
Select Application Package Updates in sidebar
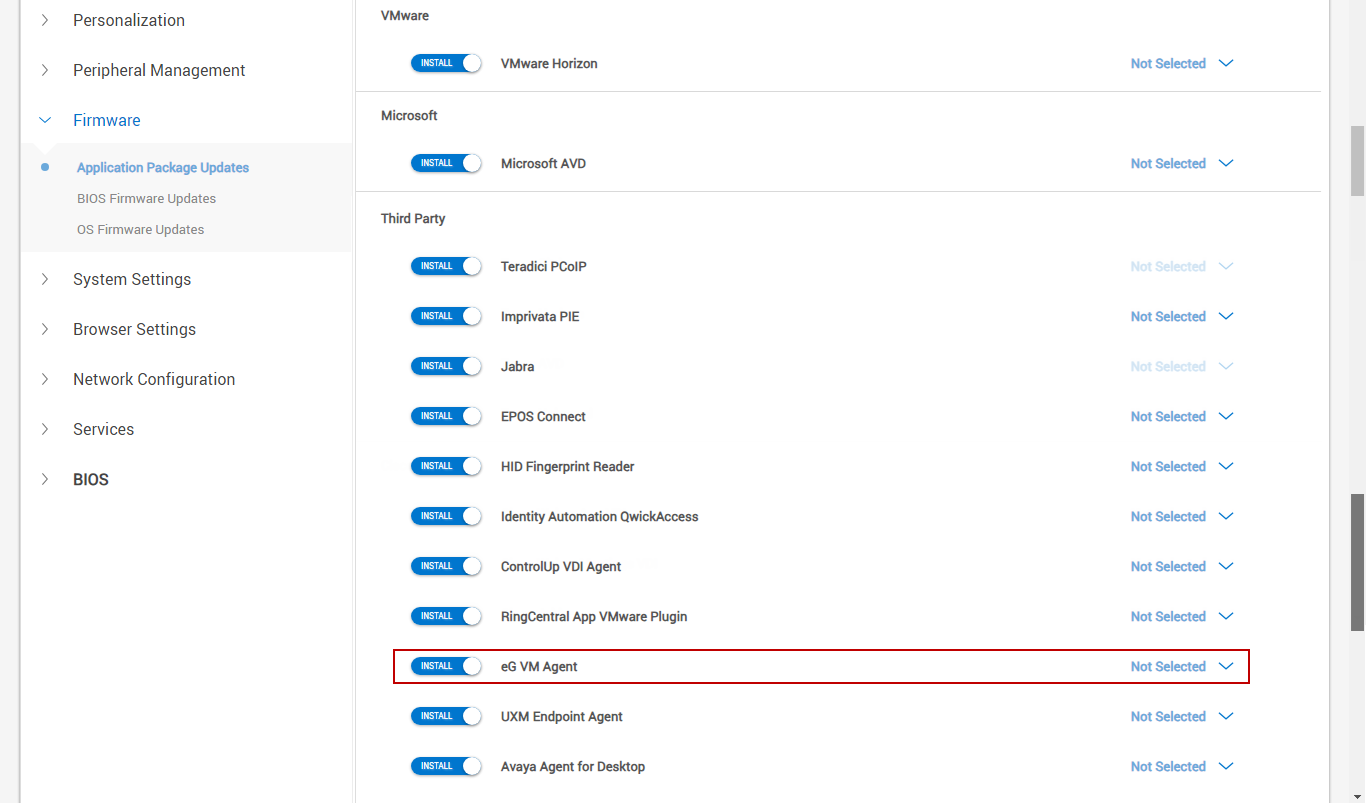pyautogui.click(x=163, y=167)
